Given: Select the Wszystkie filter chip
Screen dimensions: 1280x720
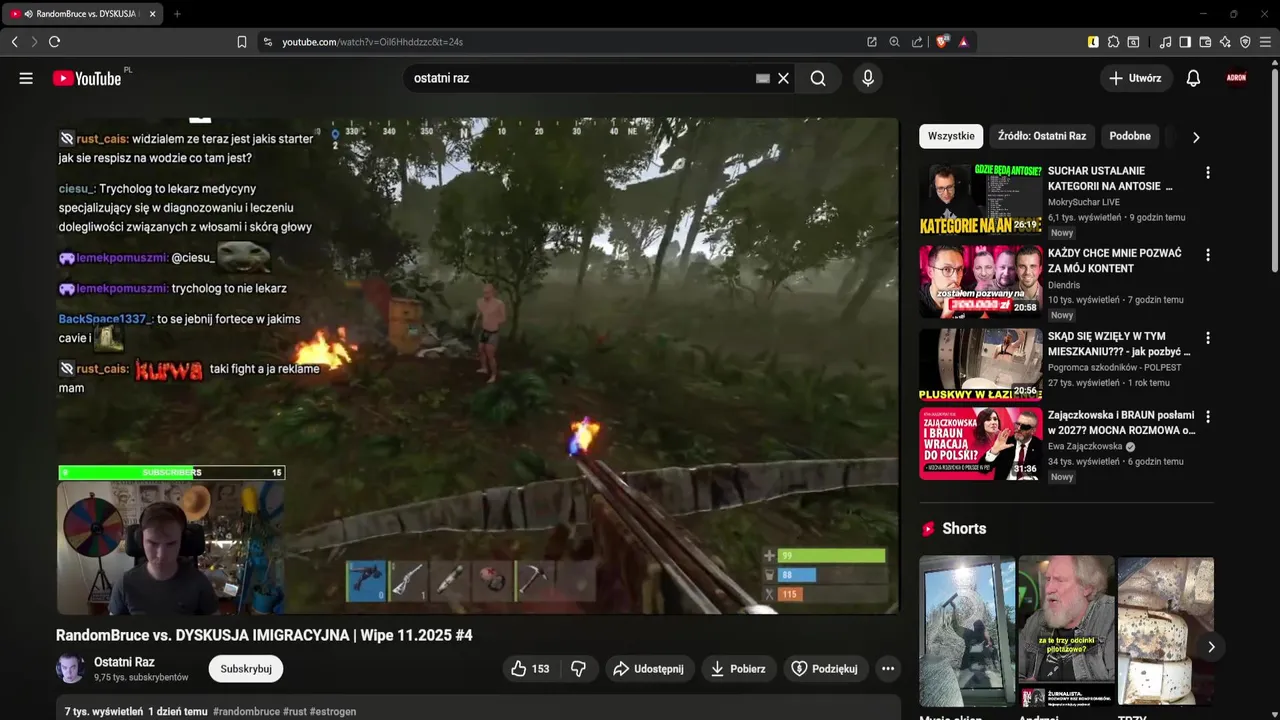Looking at the screenshot, I should [951, 136].
